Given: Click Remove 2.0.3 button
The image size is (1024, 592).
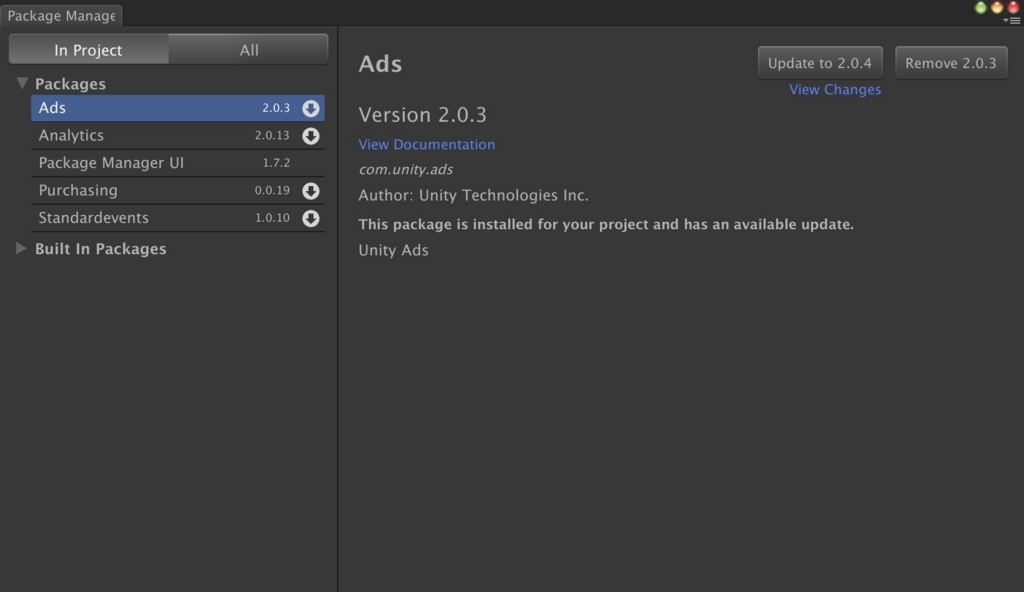Looking at the screenshot, I should (x=951, y=63).
